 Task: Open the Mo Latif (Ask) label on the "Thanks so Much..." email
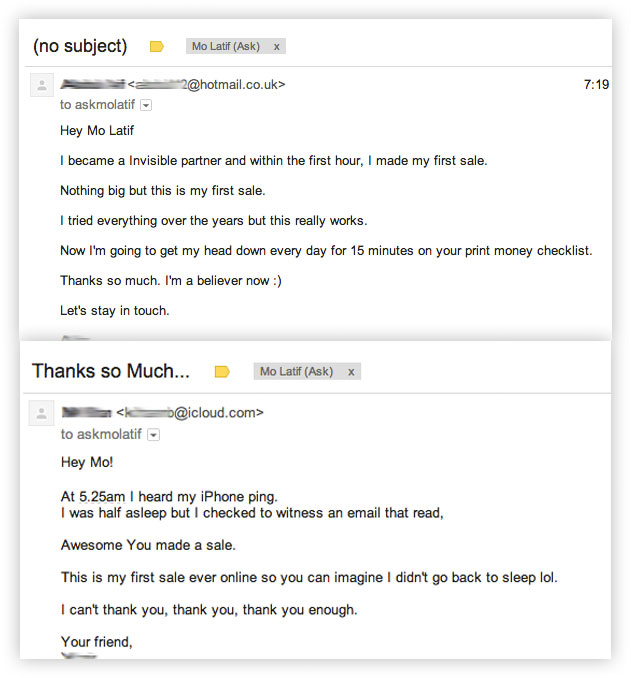click(x=296, y=371)
